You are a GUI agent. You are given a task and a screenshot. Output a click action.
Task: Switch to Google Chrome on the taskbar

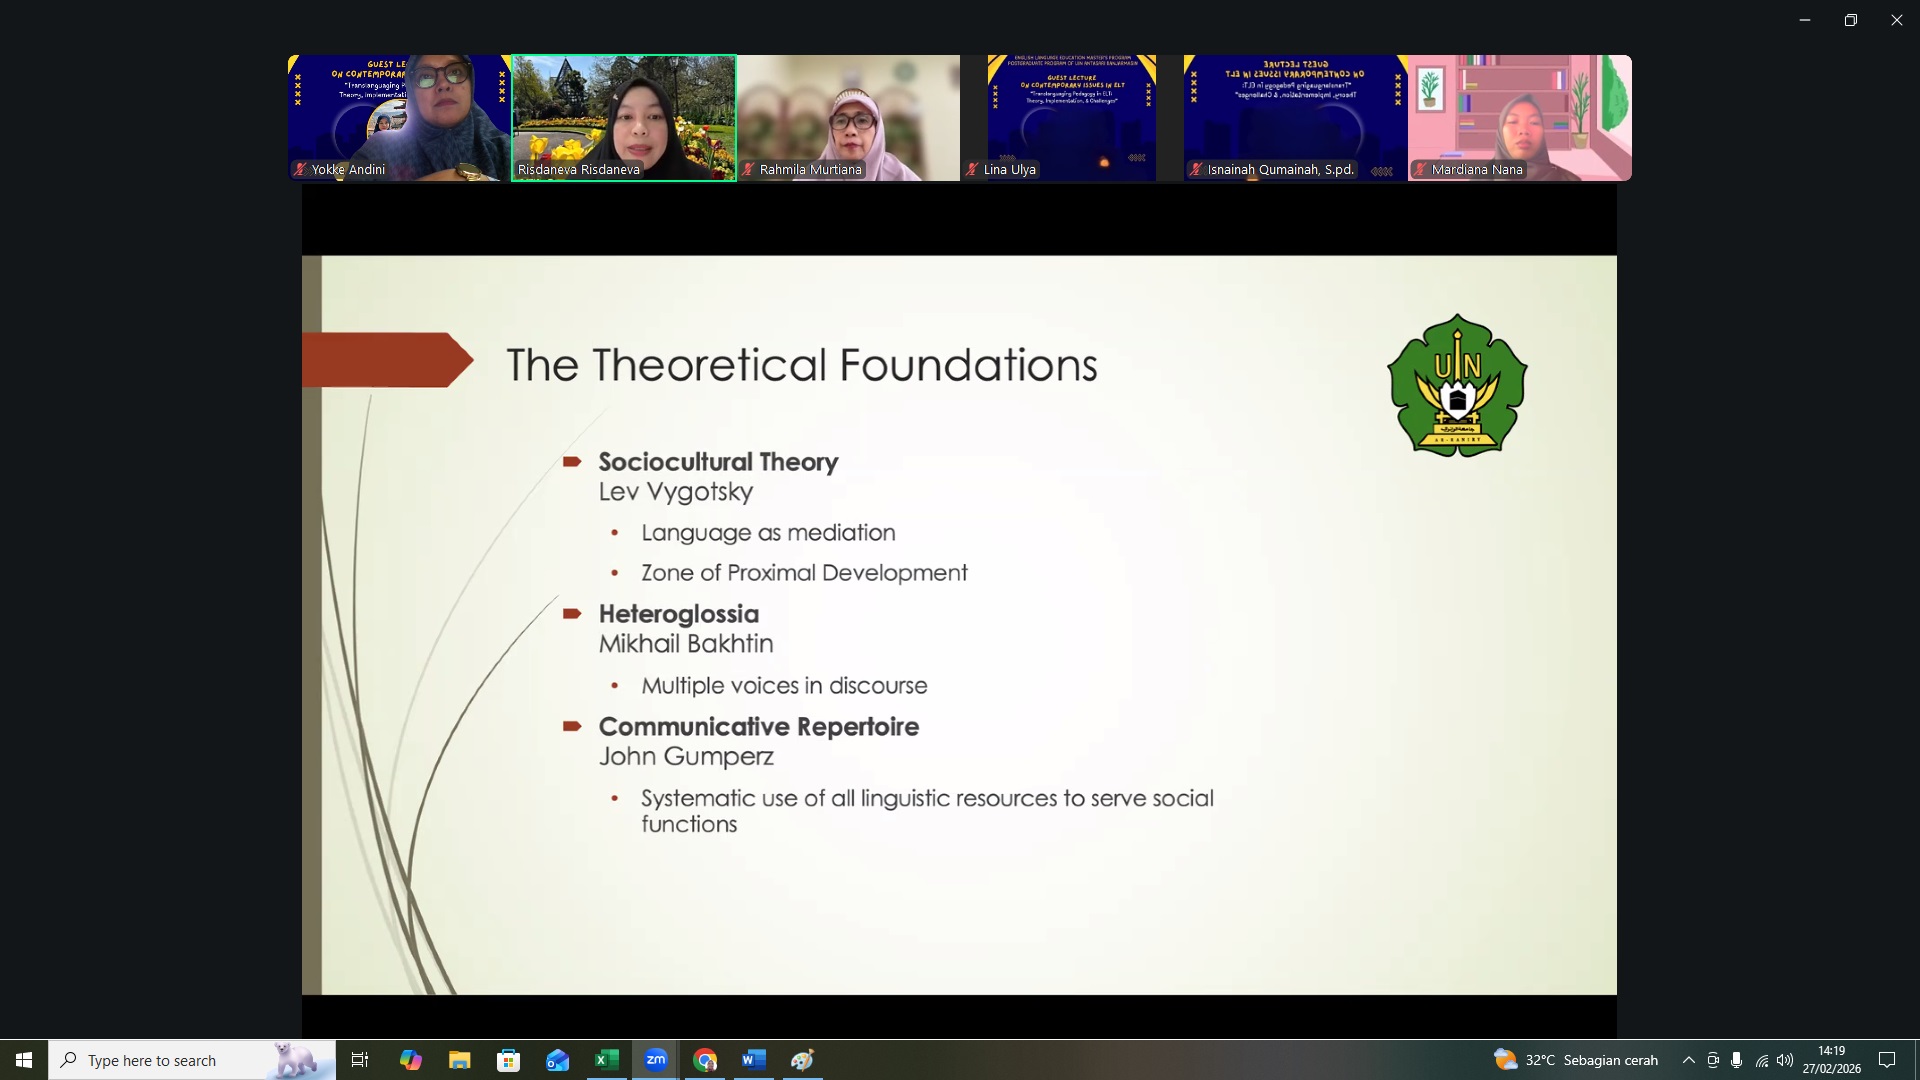705,1060
